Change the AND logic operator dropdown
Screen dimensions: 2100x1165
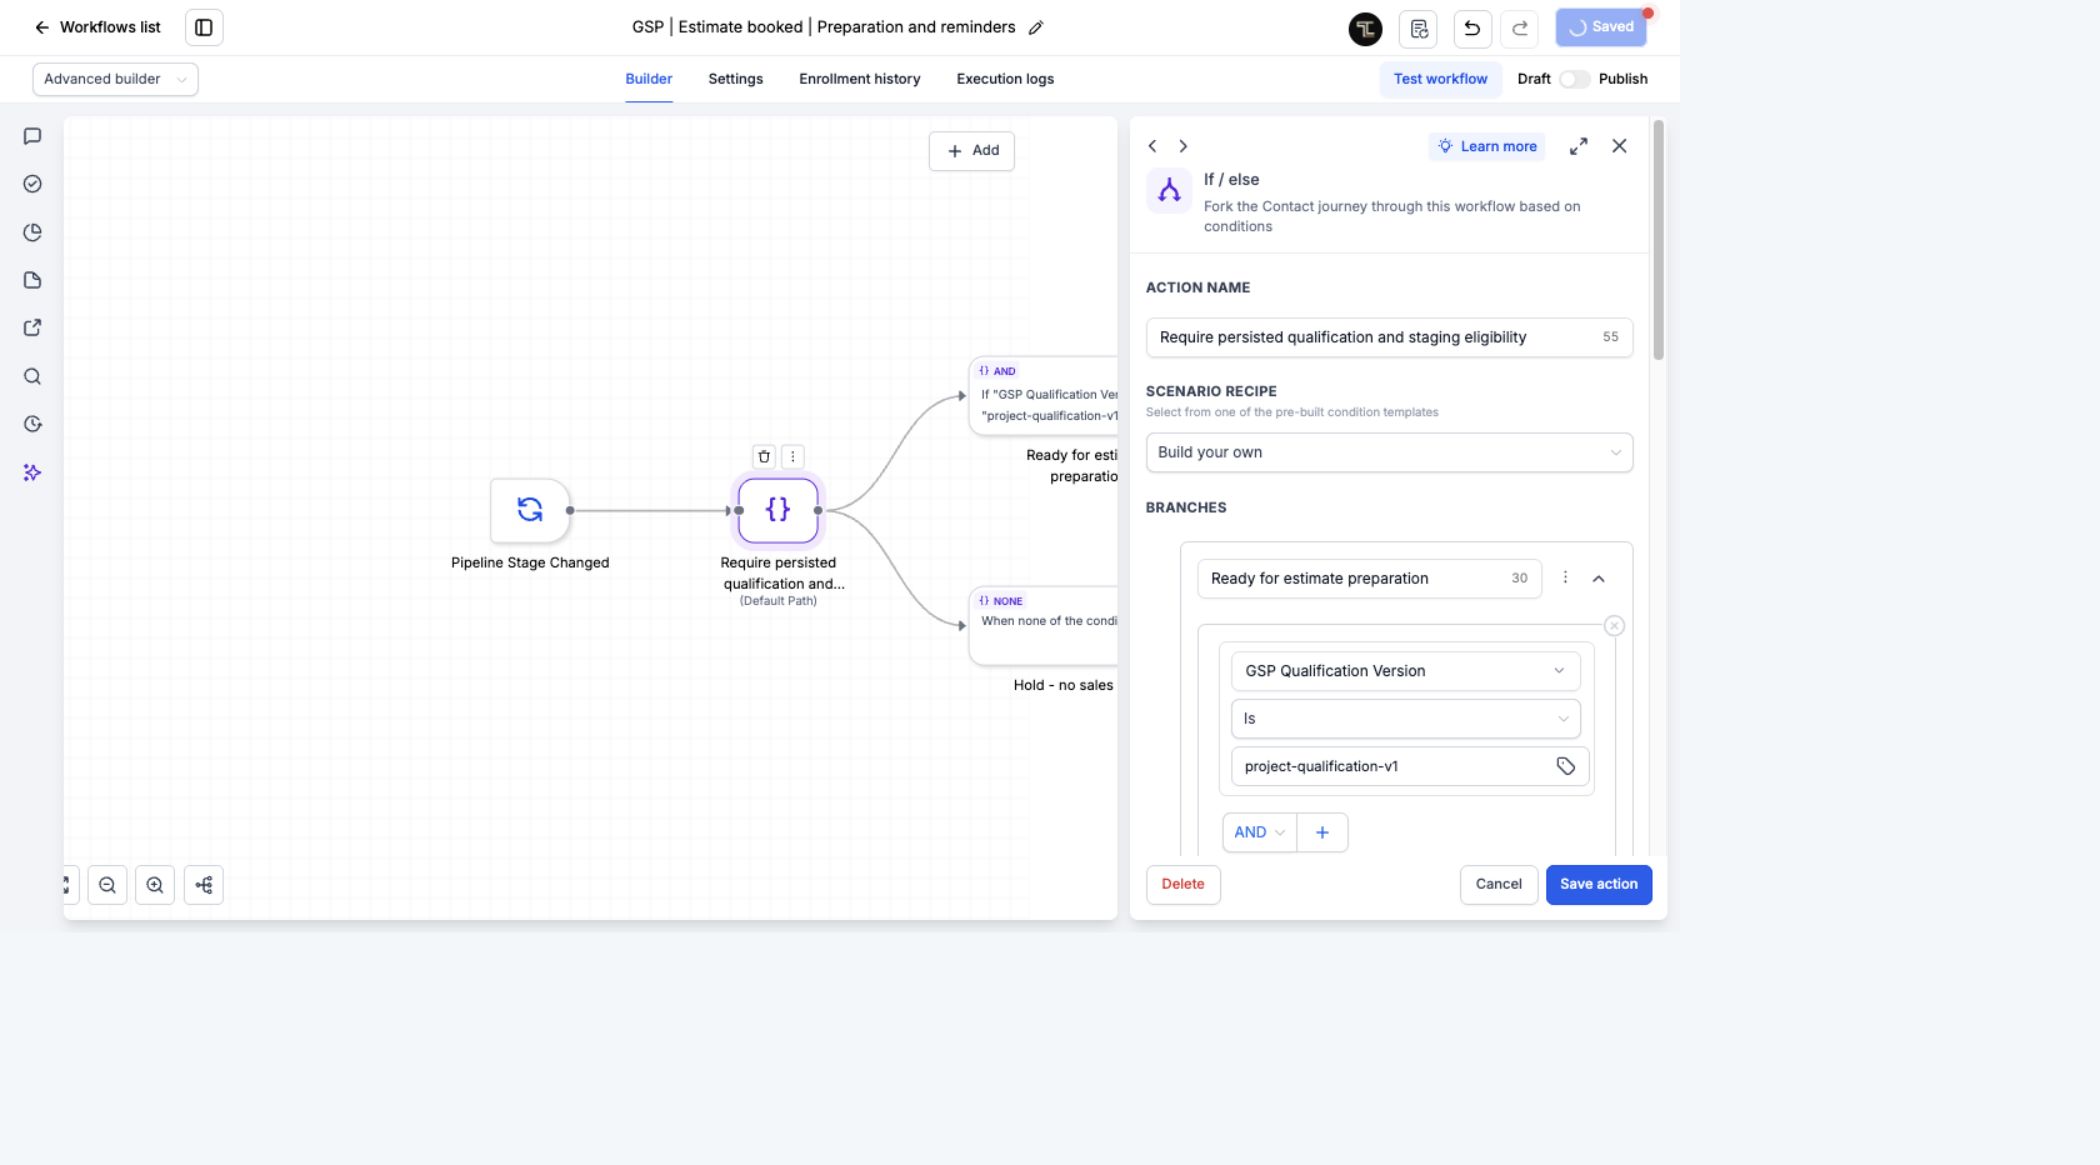[x=1259, y=832]
